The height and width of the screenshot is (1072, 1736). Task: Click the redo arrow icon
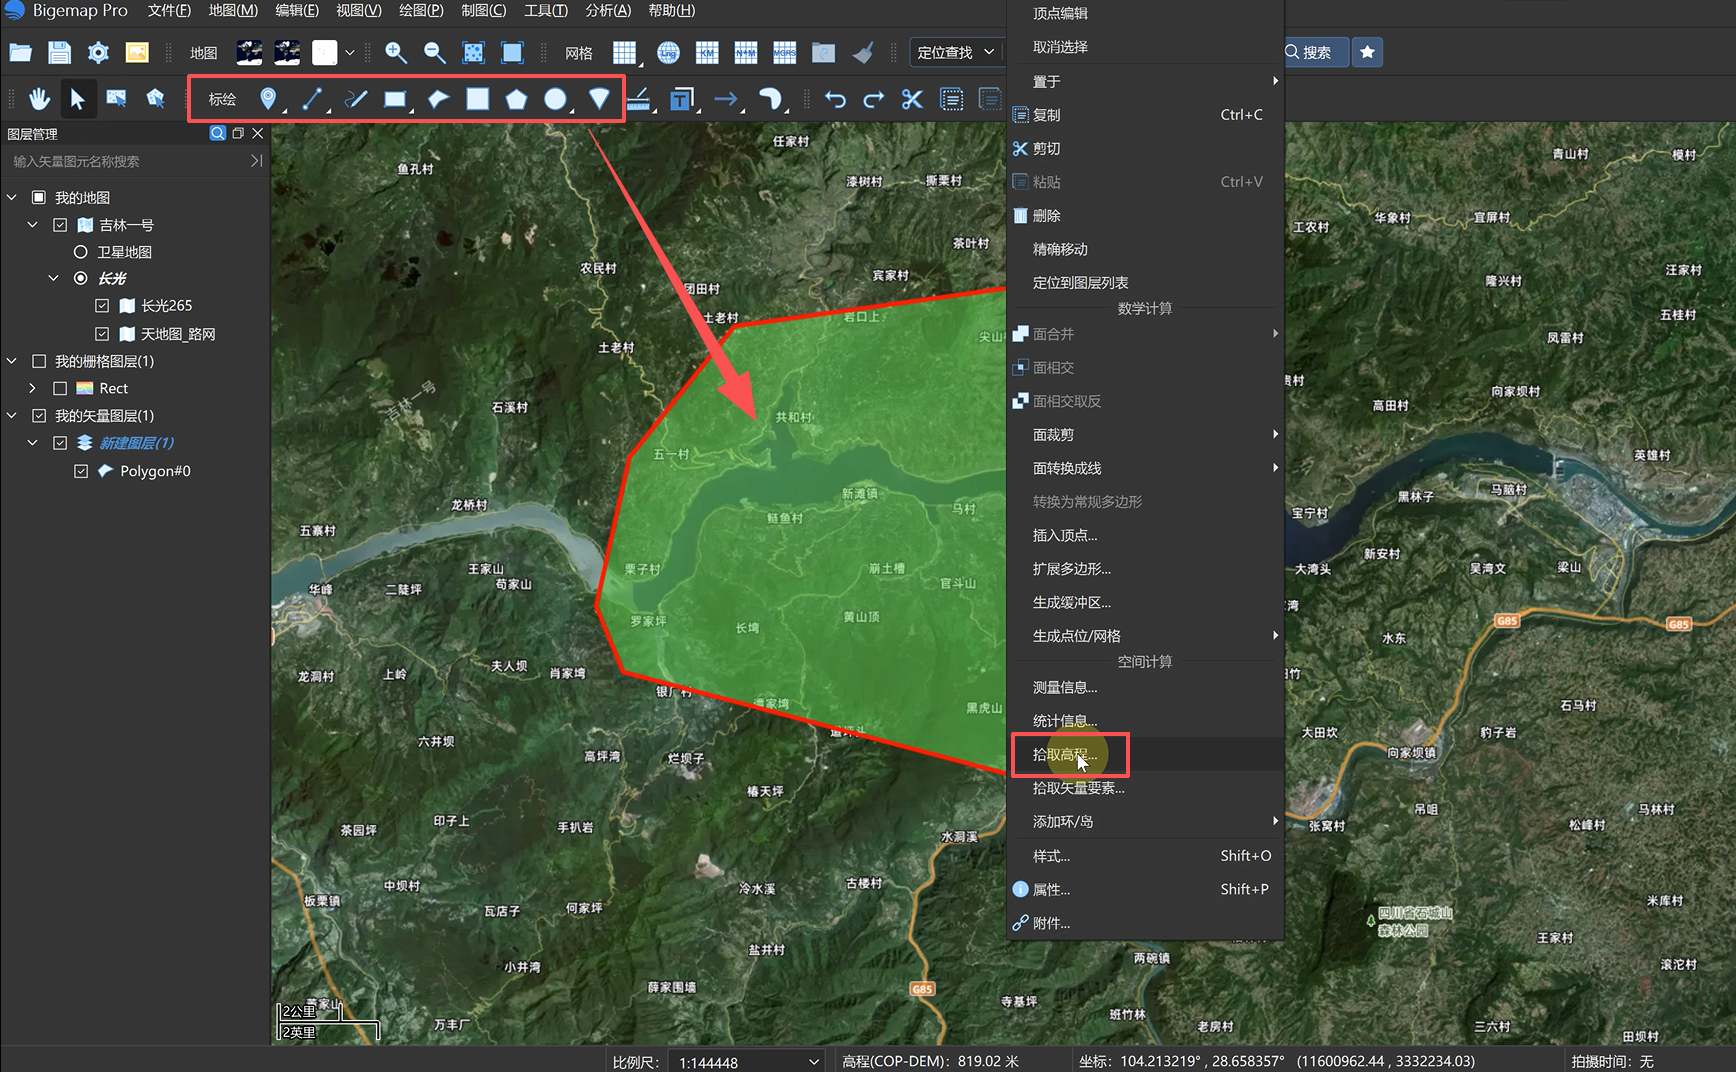pyautogui.click(x=873, y=99)
